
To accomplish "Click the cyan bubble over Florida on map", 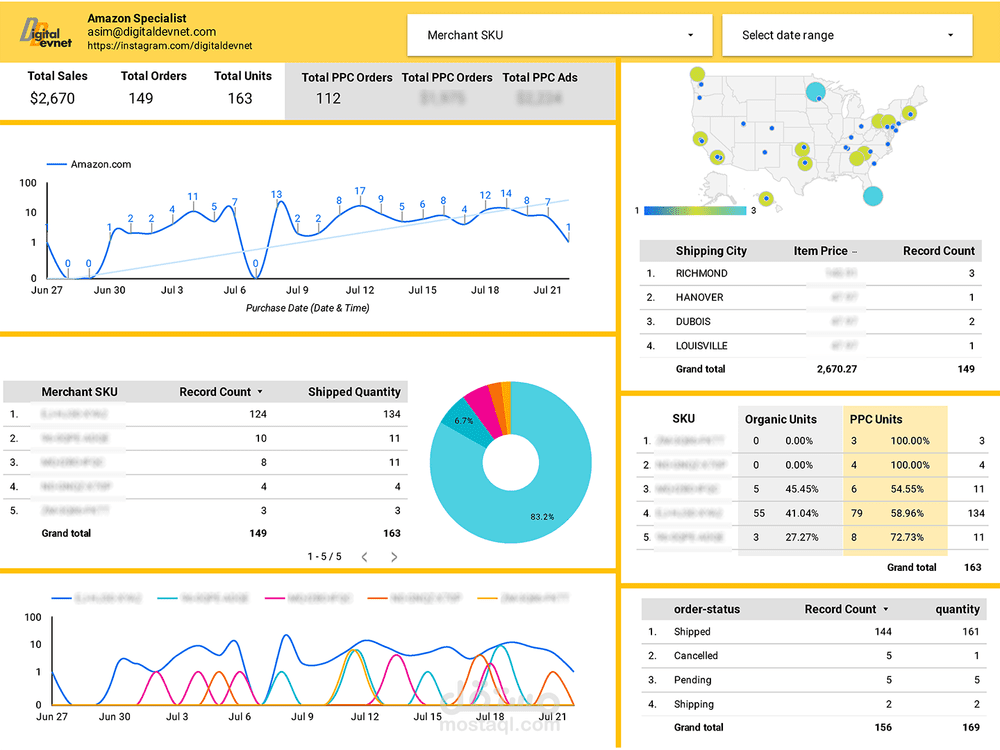I will tap(872, 196).
